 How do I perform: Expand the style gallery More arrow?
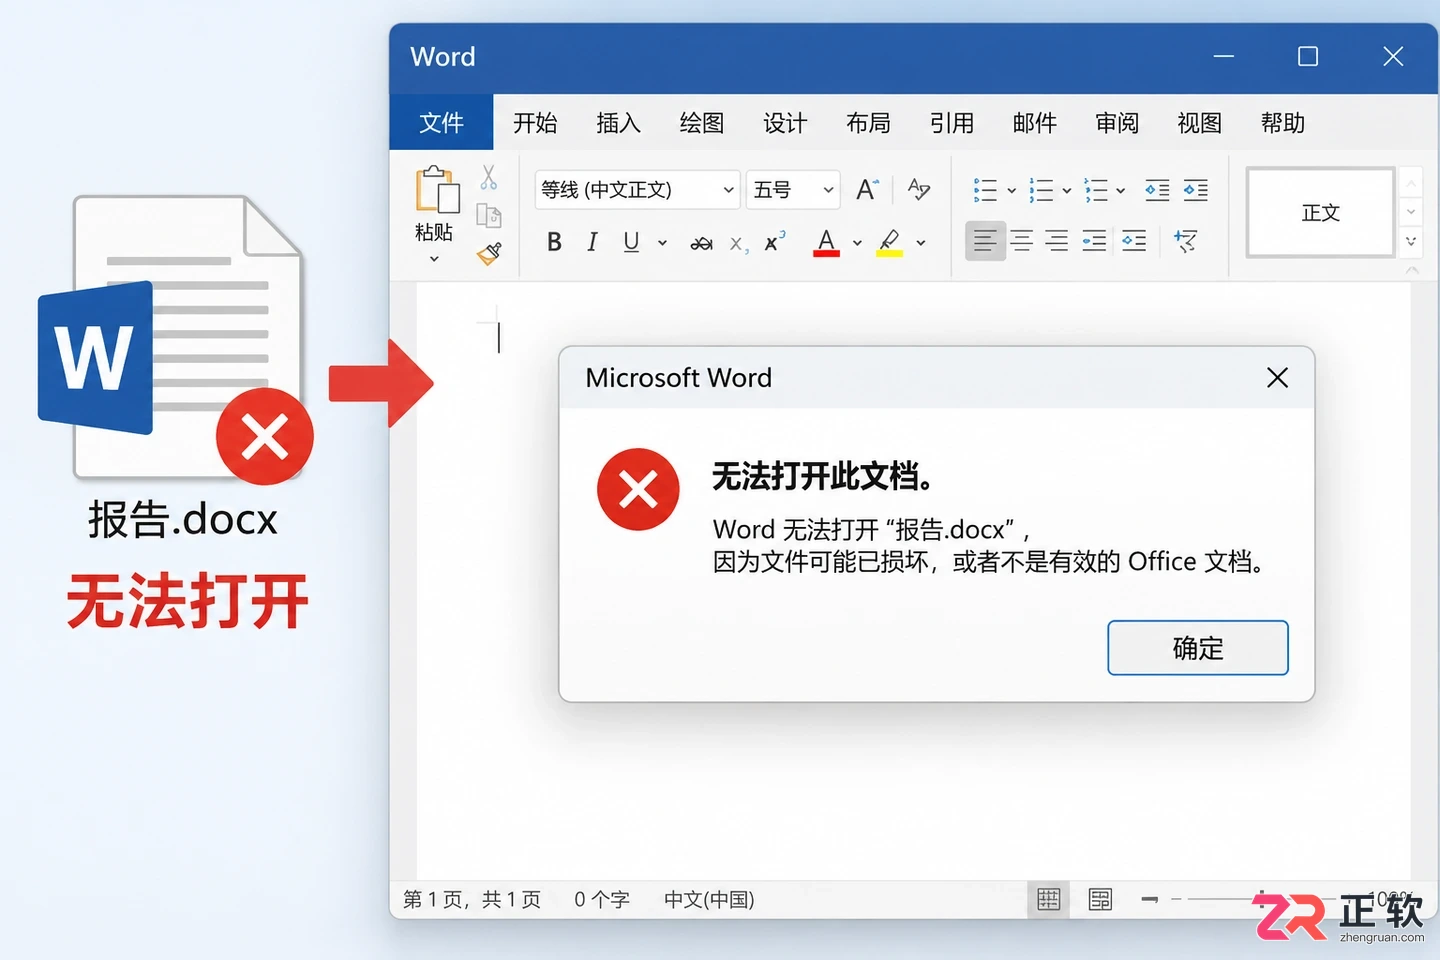click(1411, 241)
